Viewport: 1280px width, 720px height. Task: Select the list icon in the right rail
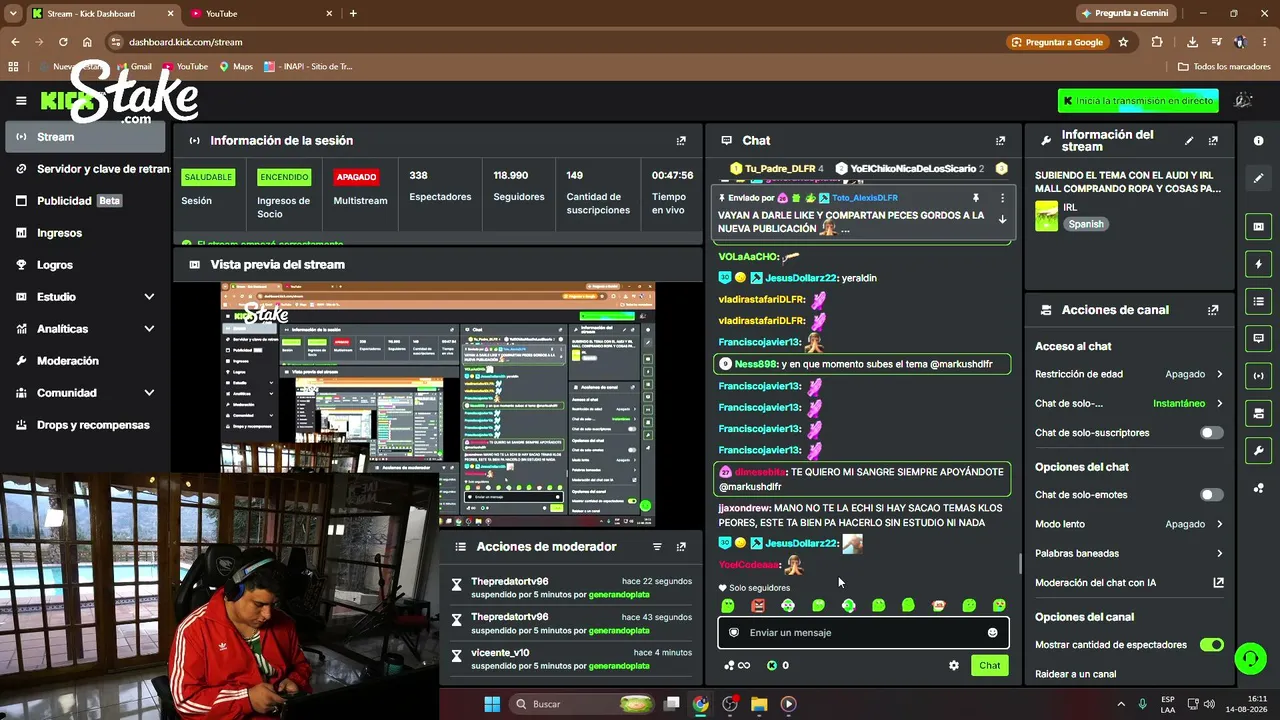point(1258,301)
